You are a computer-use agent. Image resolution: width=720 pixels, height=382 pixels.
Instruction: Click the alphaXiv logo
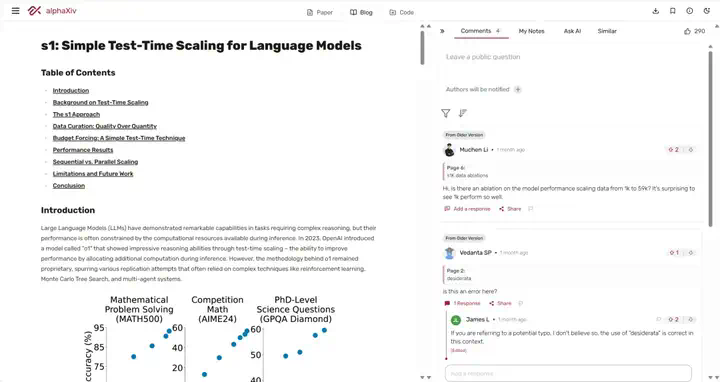tap(52, 11)
